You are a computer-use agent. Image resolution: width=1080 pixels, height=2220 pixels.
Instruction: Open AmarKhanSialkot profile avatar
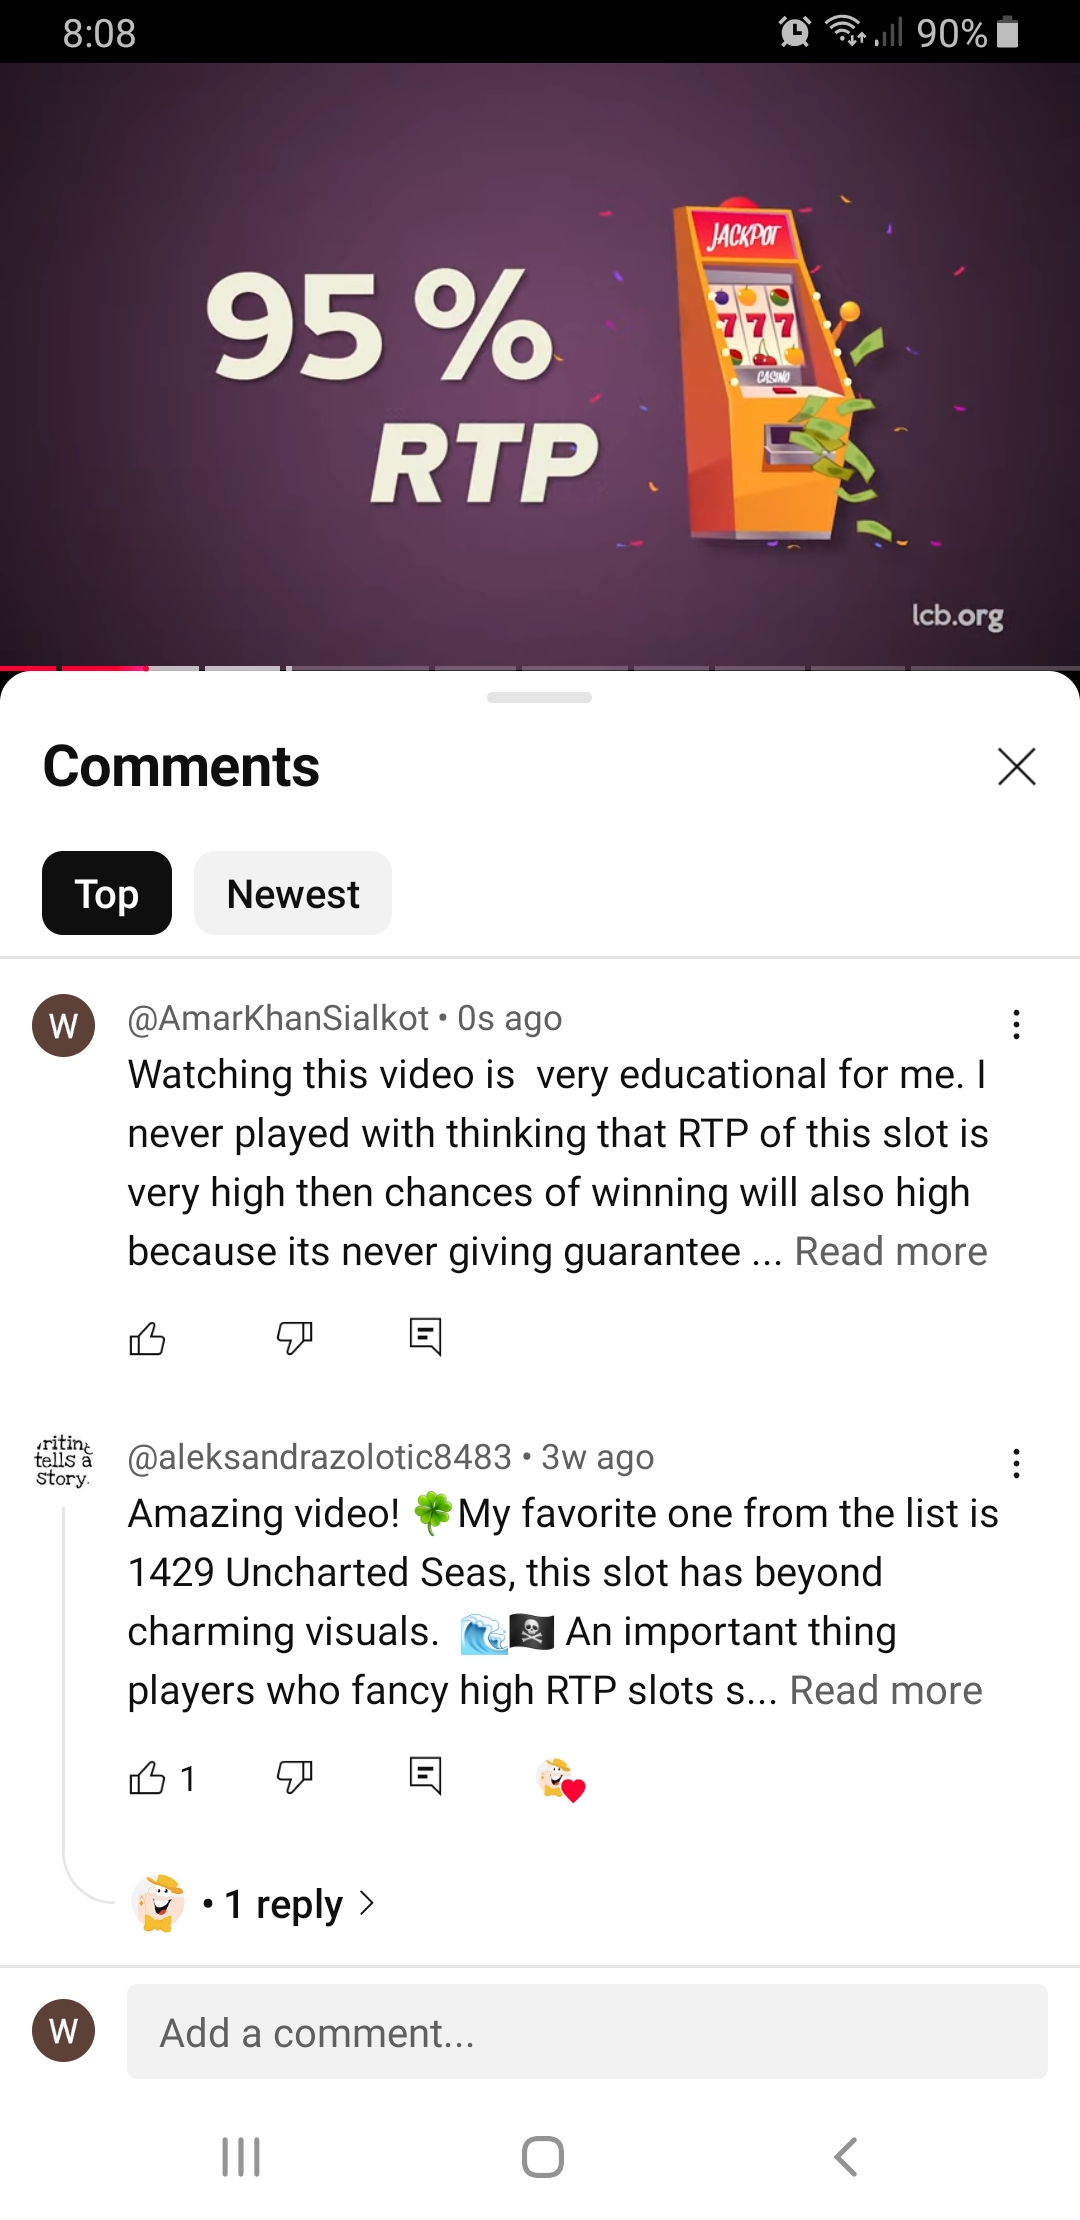(64, 1025)
